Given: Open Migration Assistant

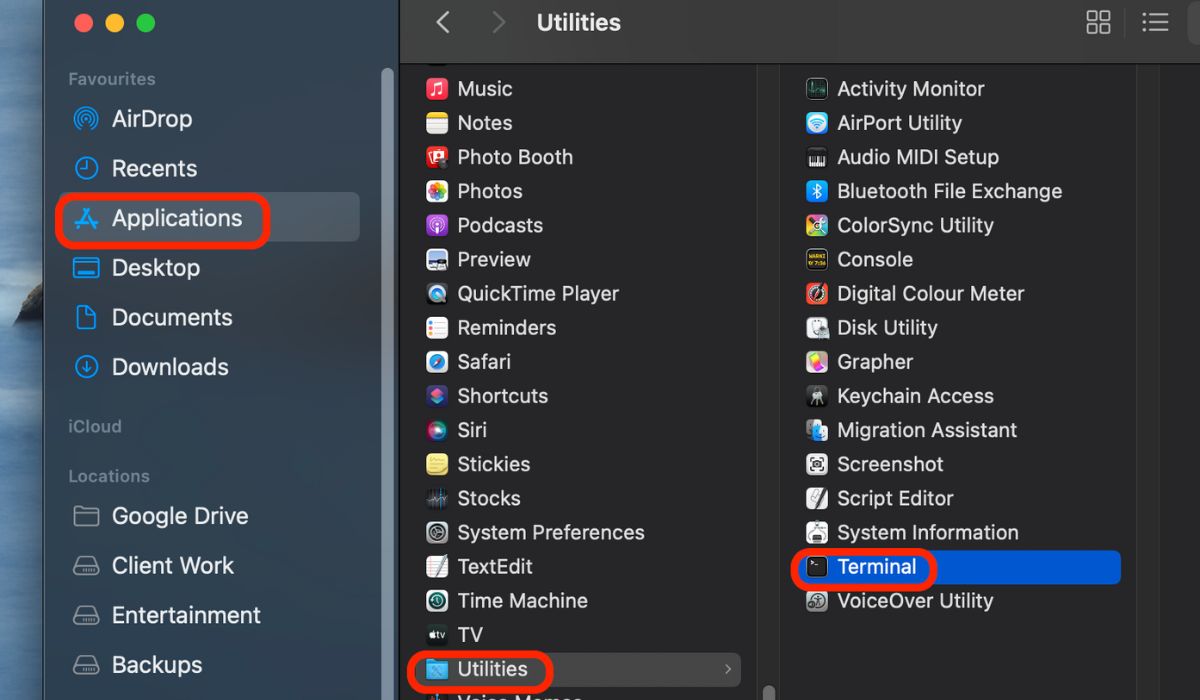Looking at the screenshot, I should pos(926,430).
